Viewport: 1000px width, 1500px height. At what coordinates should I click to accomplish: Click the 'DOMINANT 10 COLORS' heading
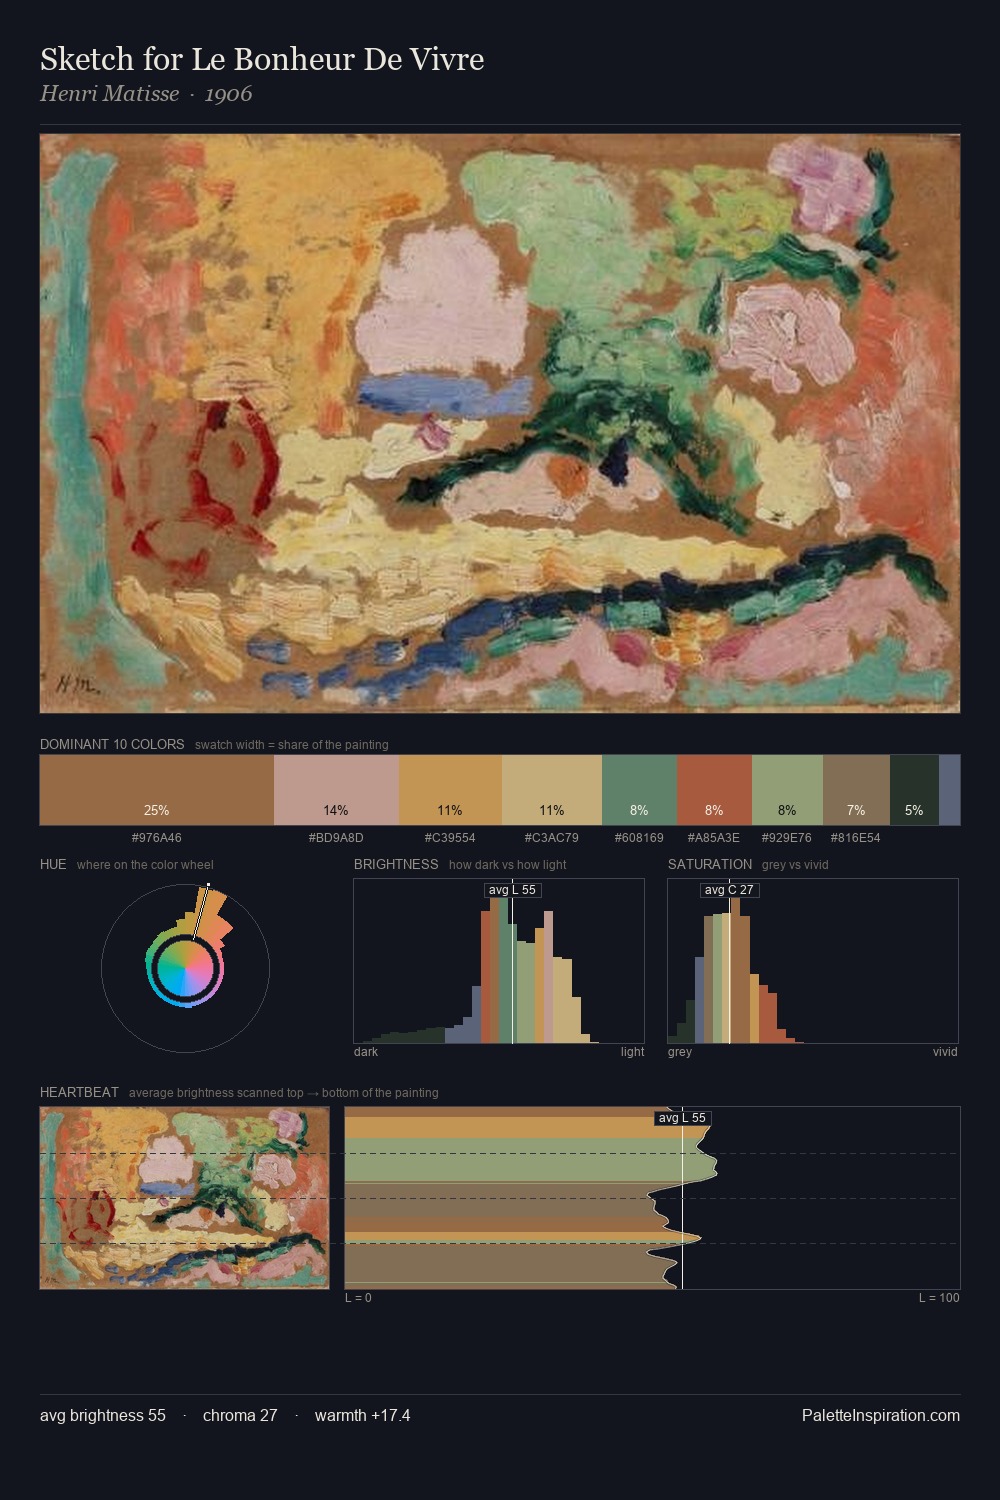pos(112,744)
